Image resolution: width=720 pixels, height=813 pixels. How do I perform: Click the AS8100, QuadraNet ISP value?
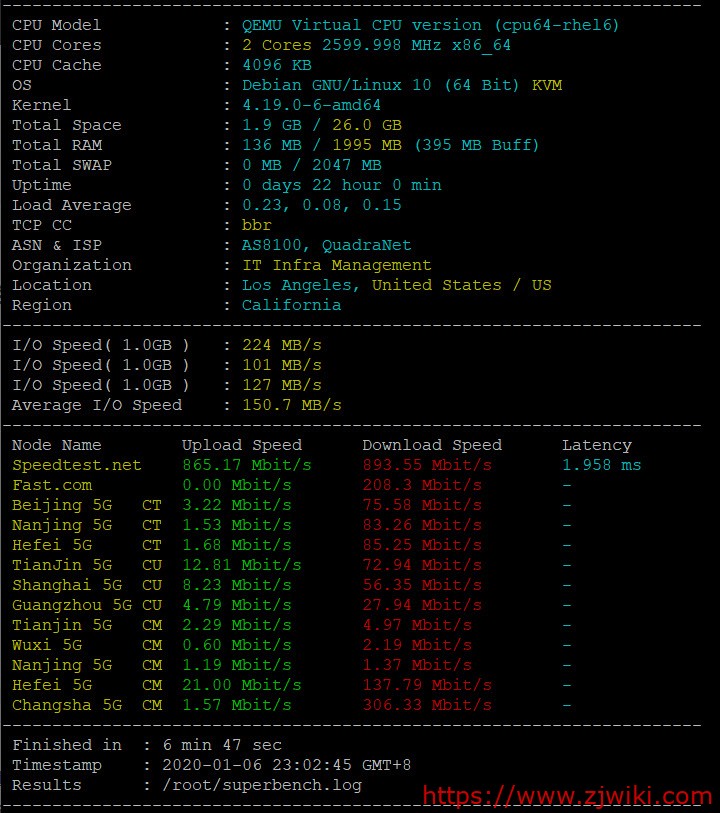[326, 245]
